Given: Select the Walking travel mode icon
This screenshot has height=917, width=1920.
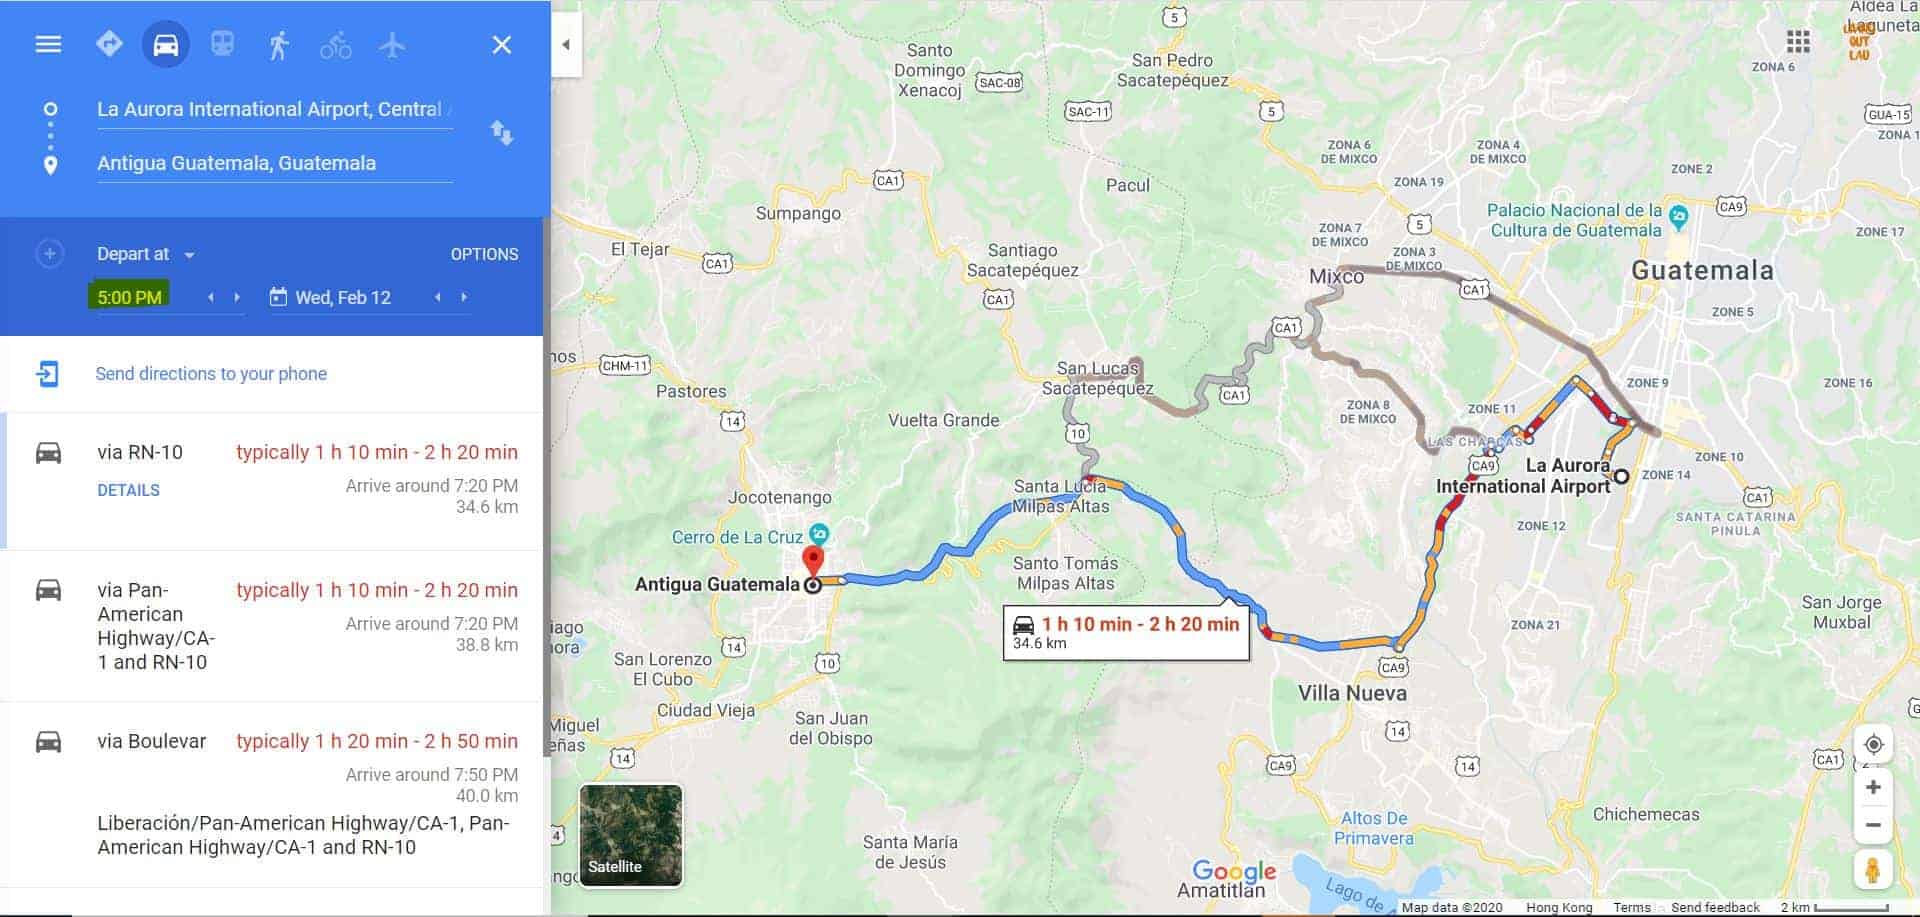Looking at the screenshot, I should tap(279, 45).
